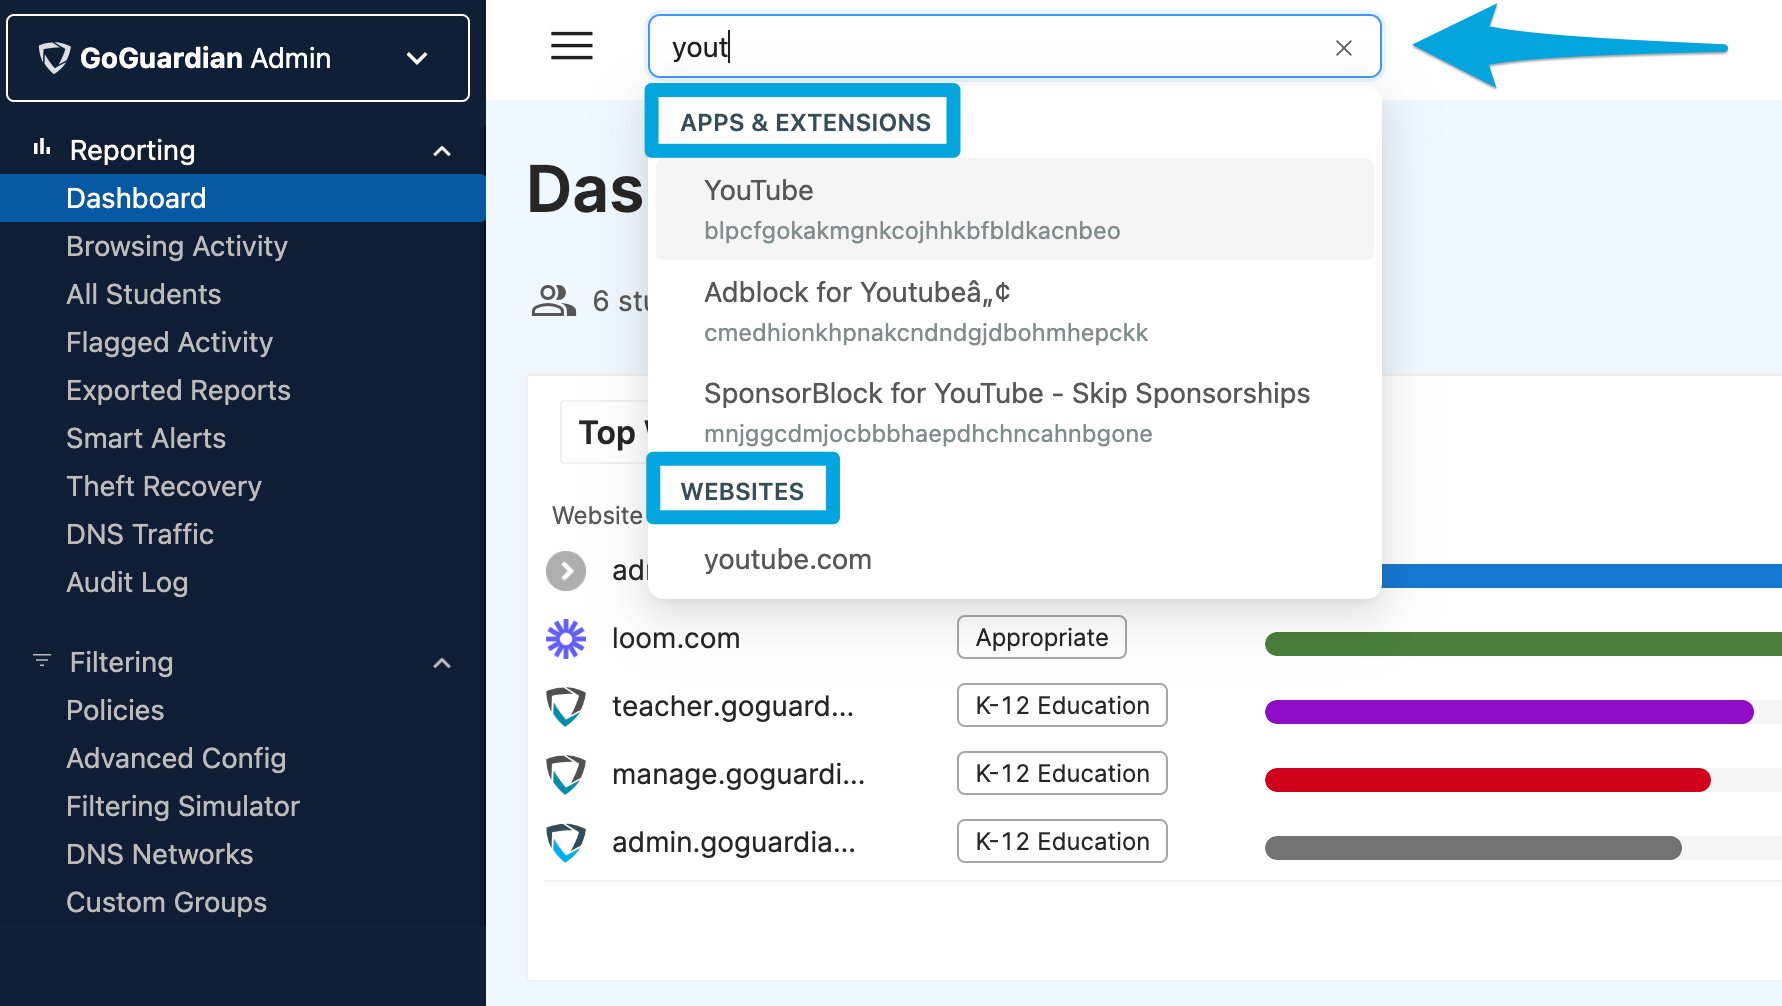Click the admin.goguardia... shield favicon
The width and height of the screenshot is (1782, 1006).
pos(566,842)
